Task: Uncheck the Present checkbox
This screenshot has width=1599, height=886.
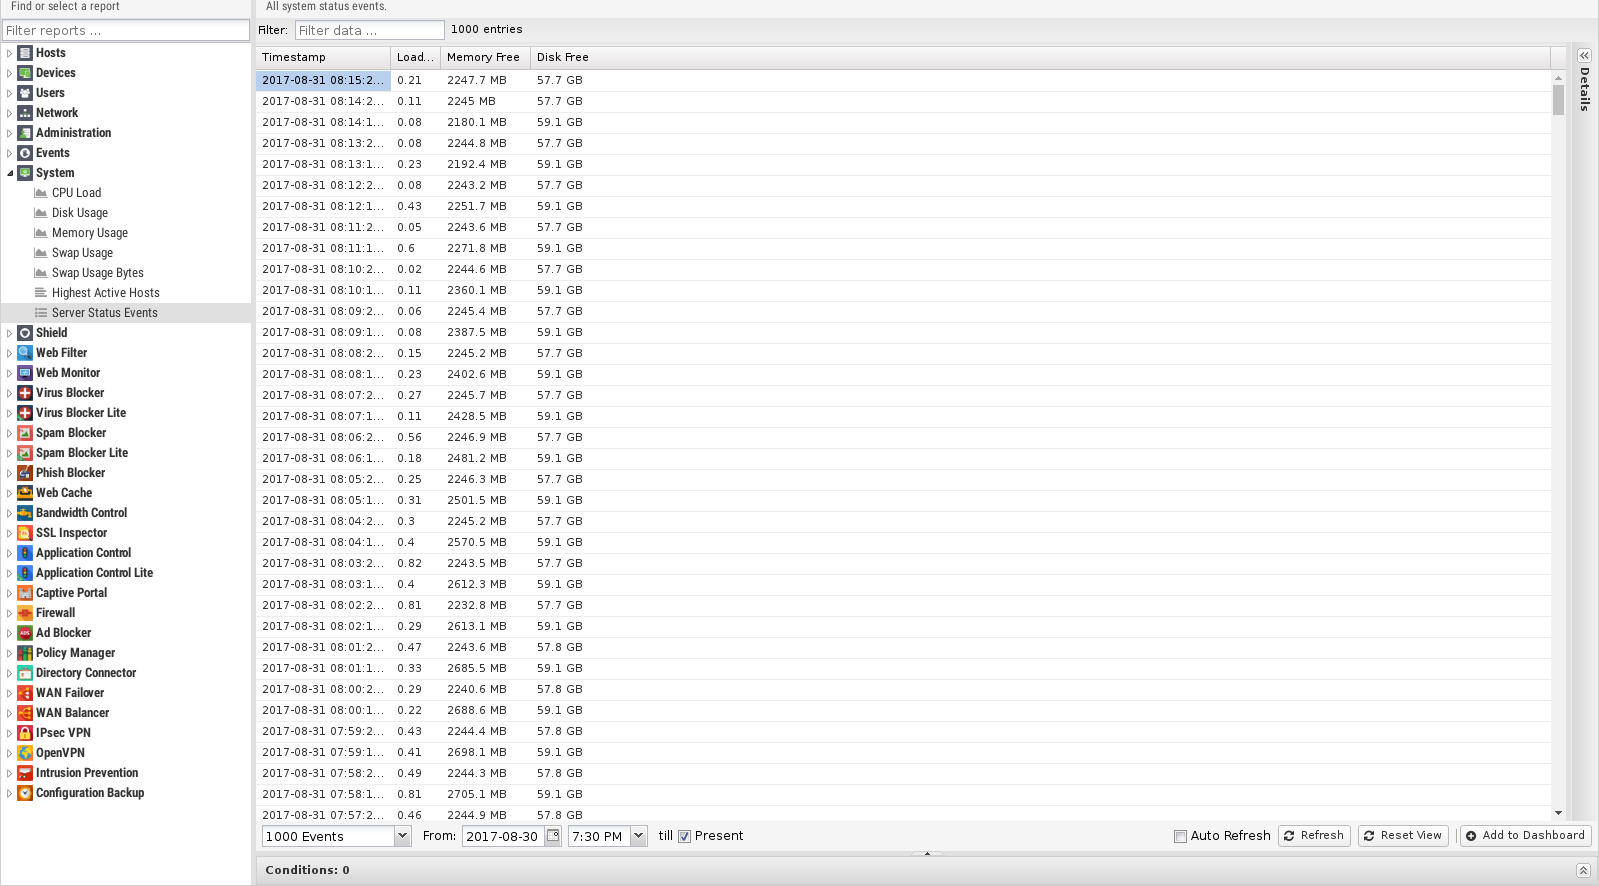Action: point(685,836)
